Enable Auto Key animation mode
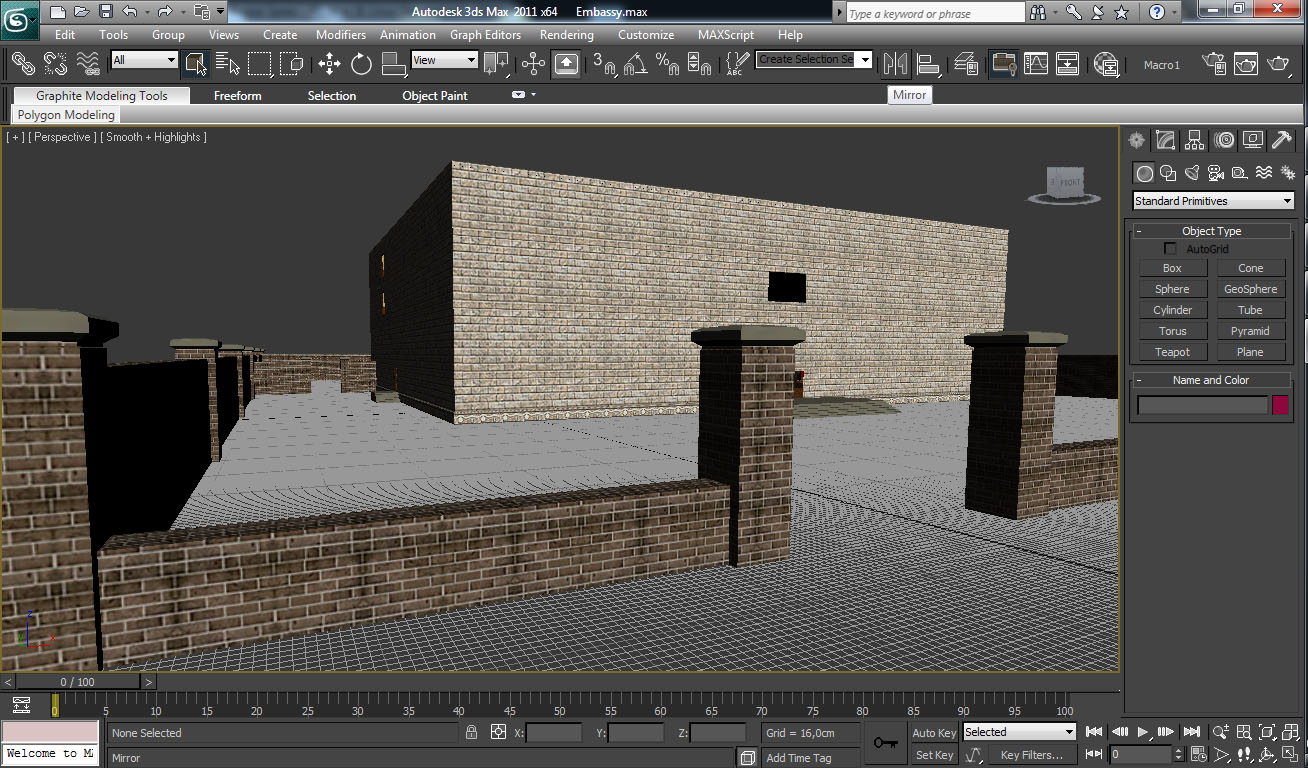Screen dimensions: 1308x768 934,733
